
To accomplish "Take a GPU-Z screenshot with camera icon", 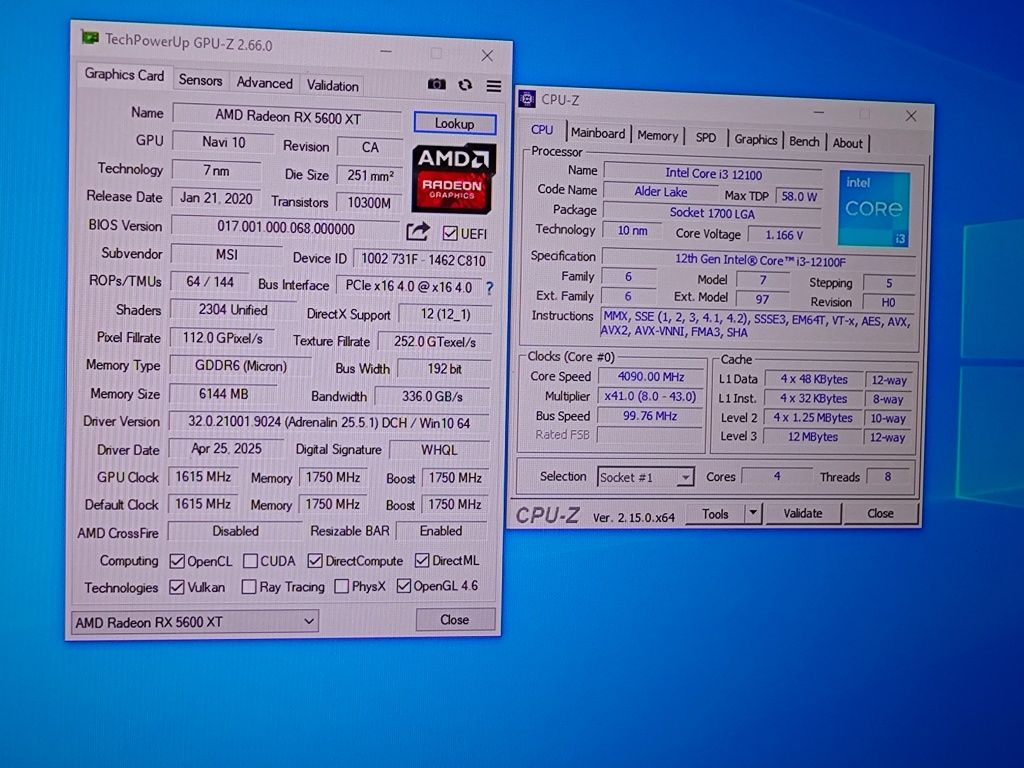I will pyautogui.click(x=436, y=84).
